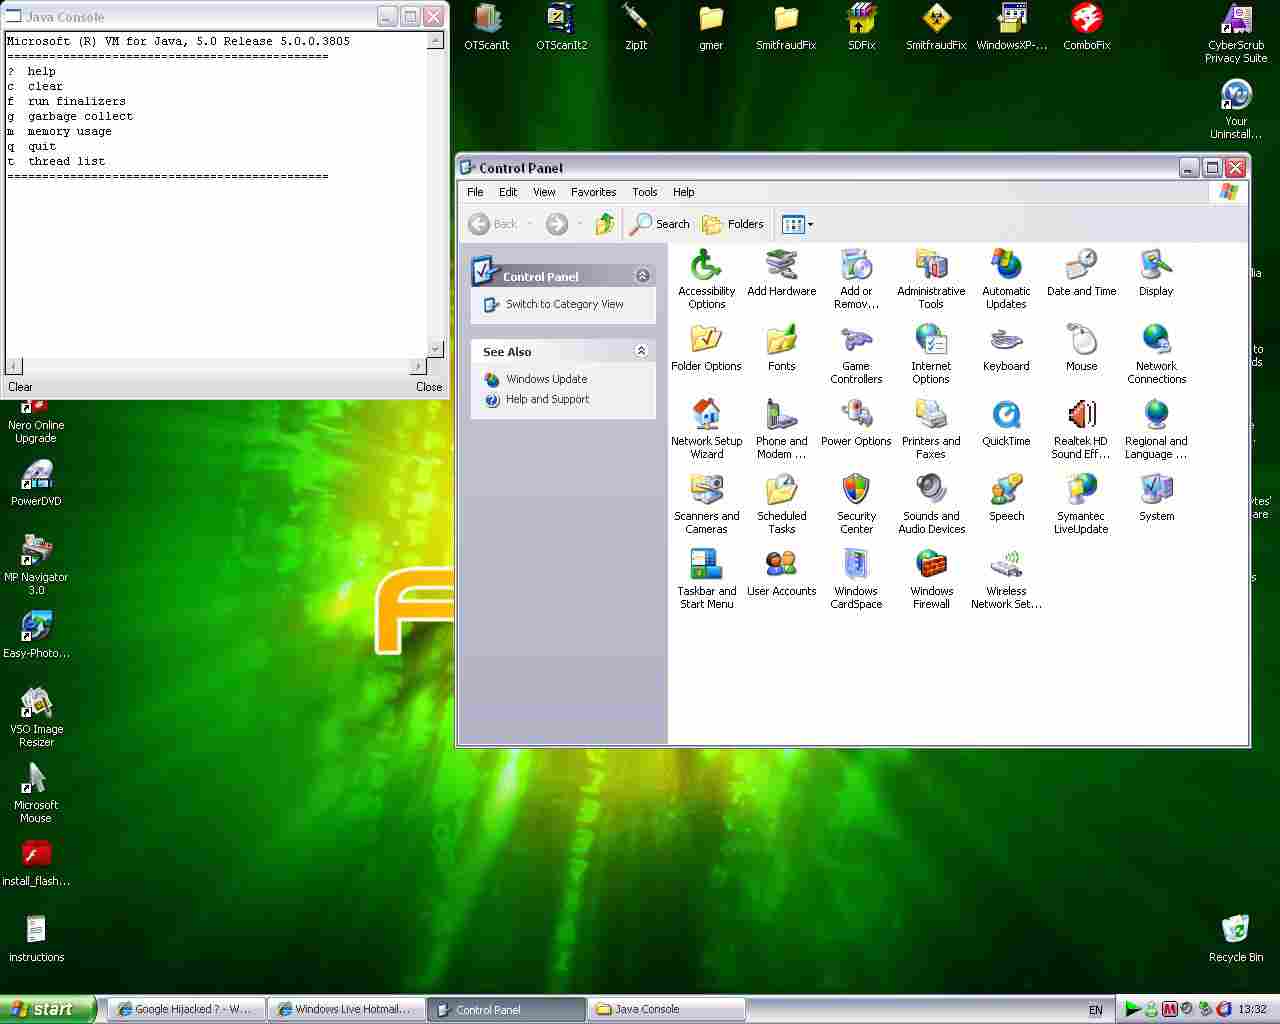Click Java Console horizontal scrollbar right arrow
1280x1024 pixels.
click(419, 366)
